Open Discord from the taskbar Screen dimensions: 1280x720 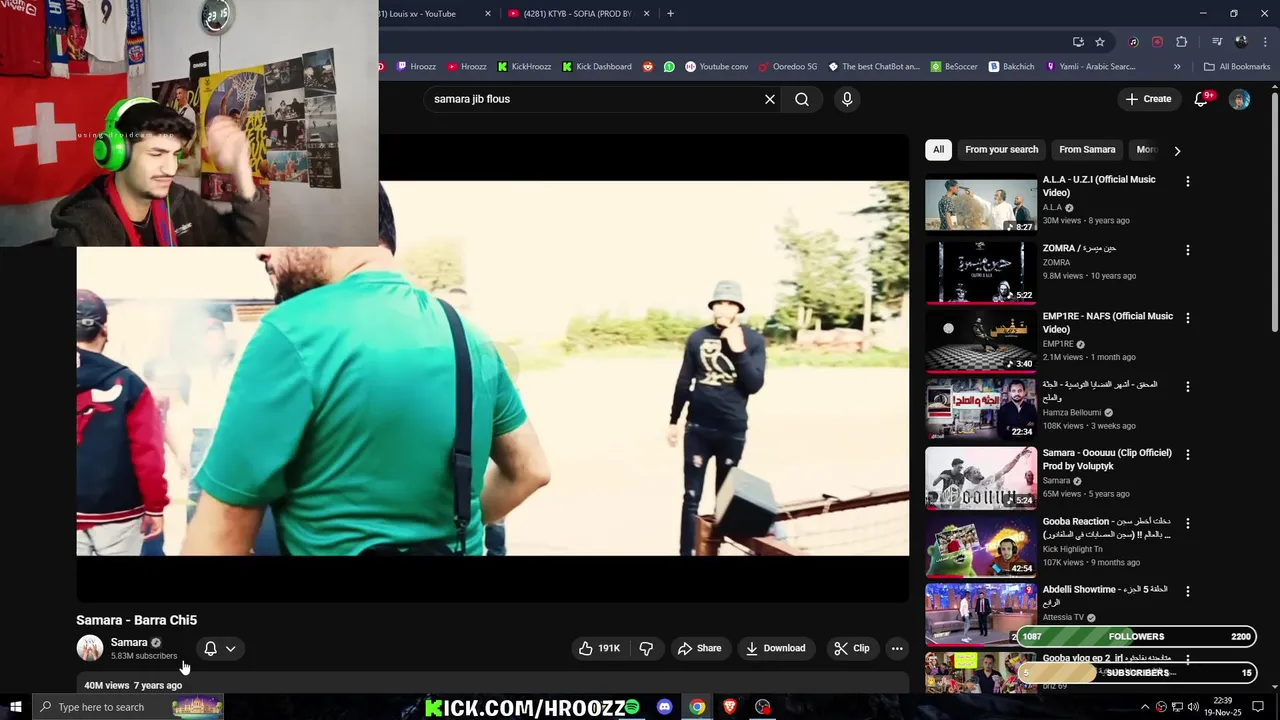pyautogui.click(x=665, y=707)
